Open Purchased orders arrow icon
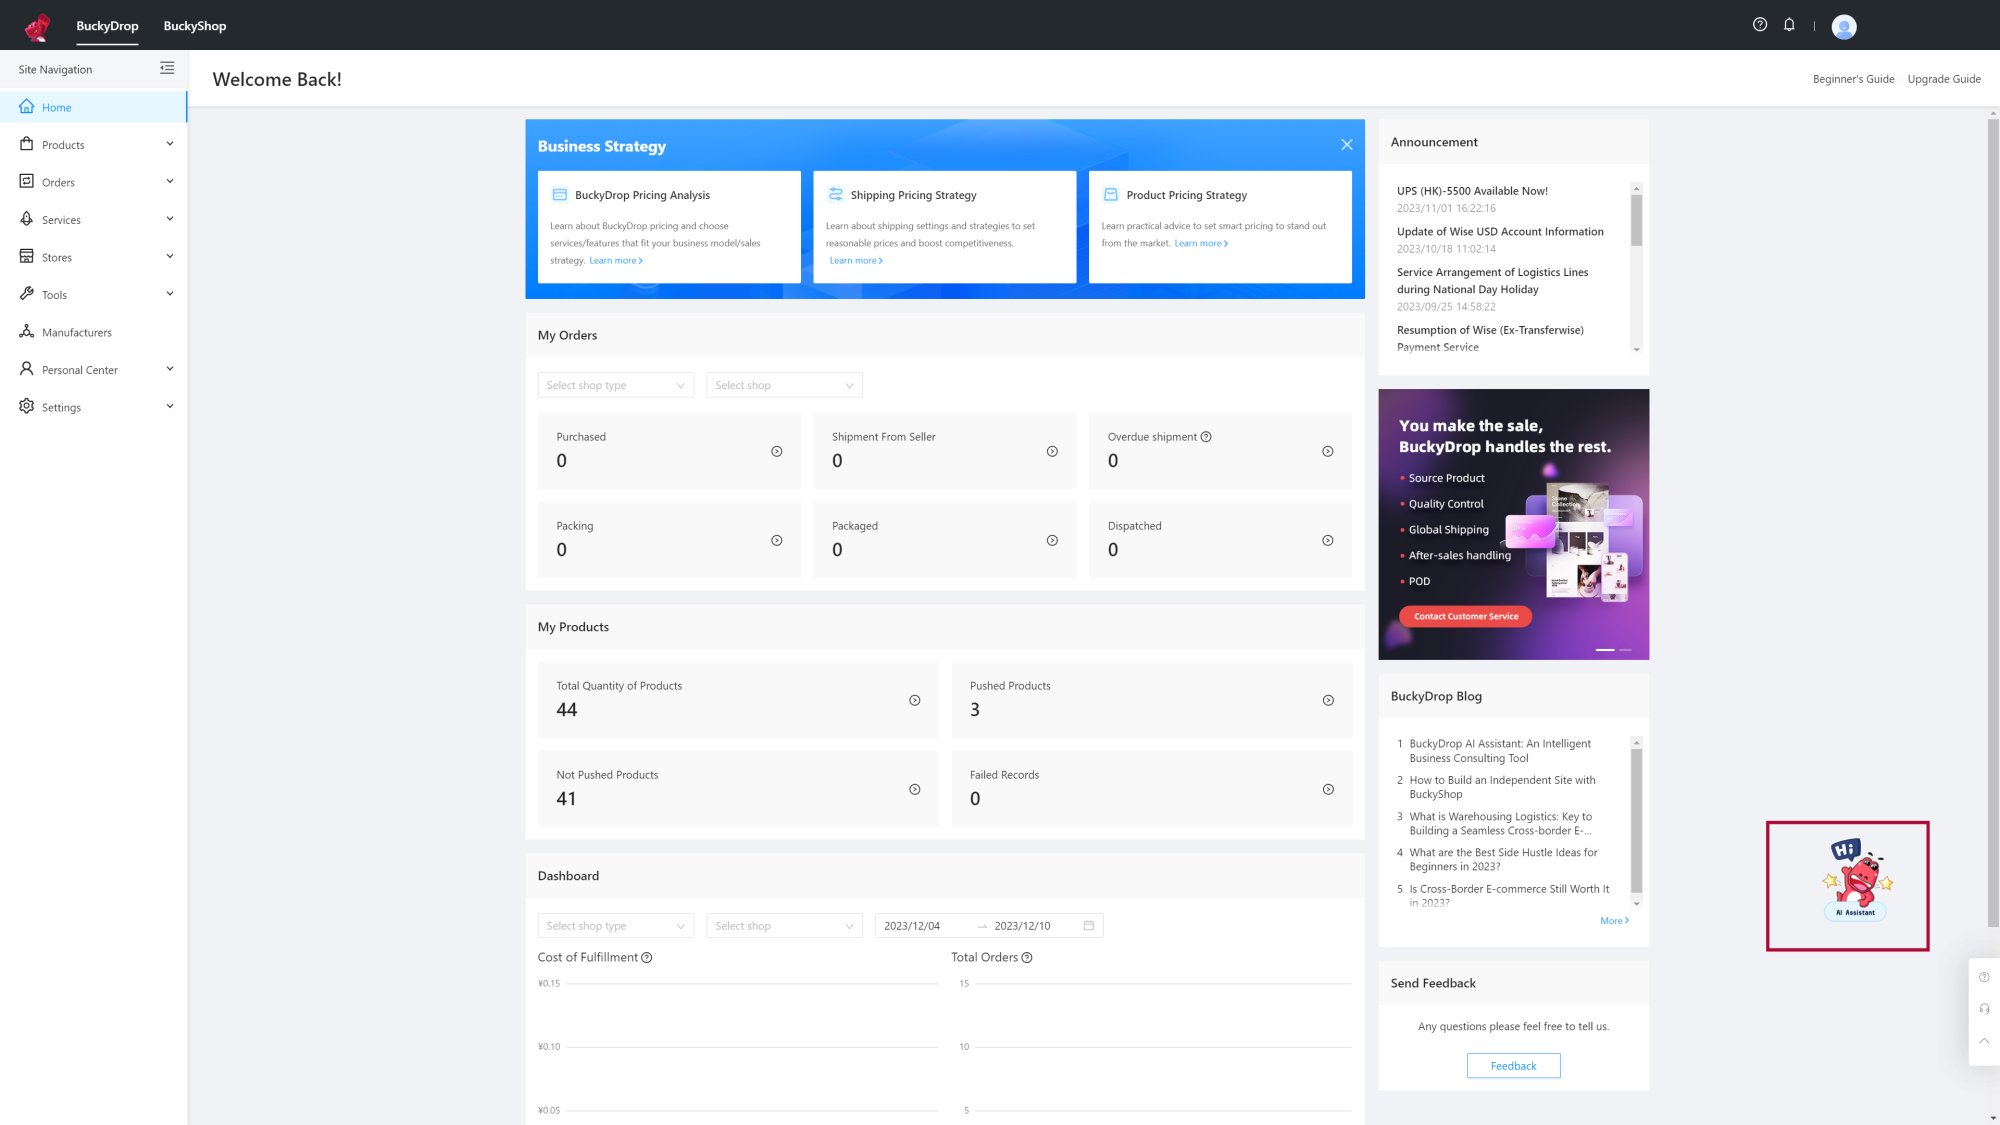2000x1125 pixels. (777, 452)
